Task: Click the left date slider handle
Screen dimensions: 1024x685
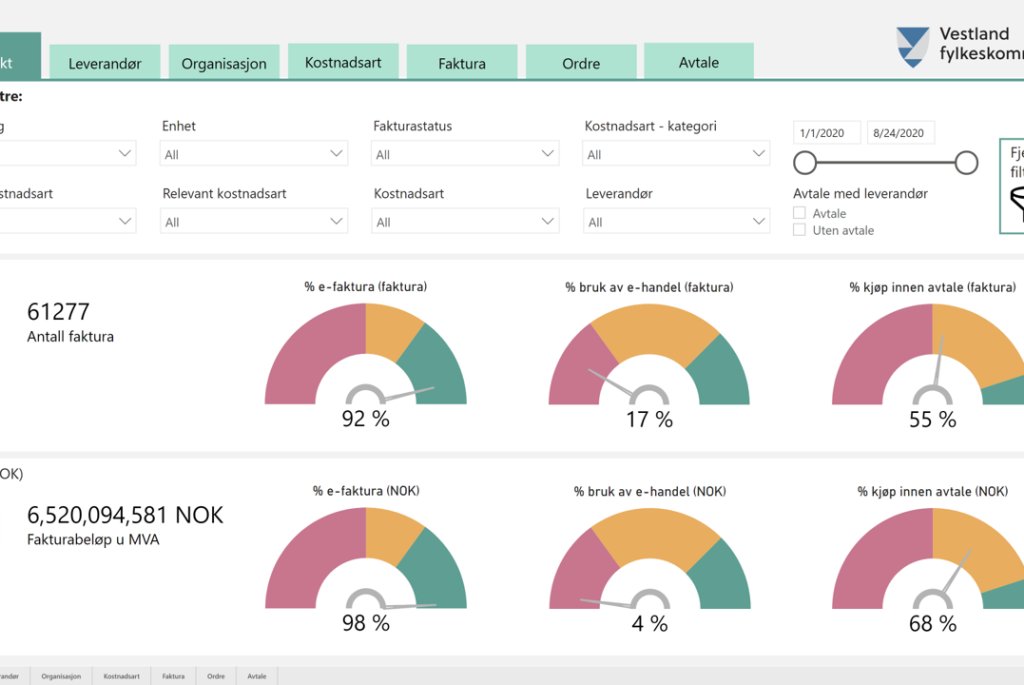Action: click(805, 163)
